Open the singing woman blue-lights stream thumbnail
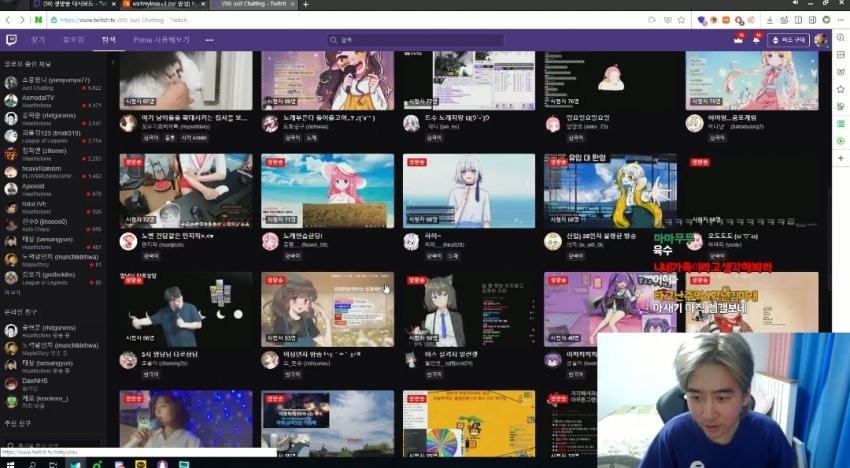The width and height of the screenshot is (850, 468). pyautogui.click(x=186, y=423)
